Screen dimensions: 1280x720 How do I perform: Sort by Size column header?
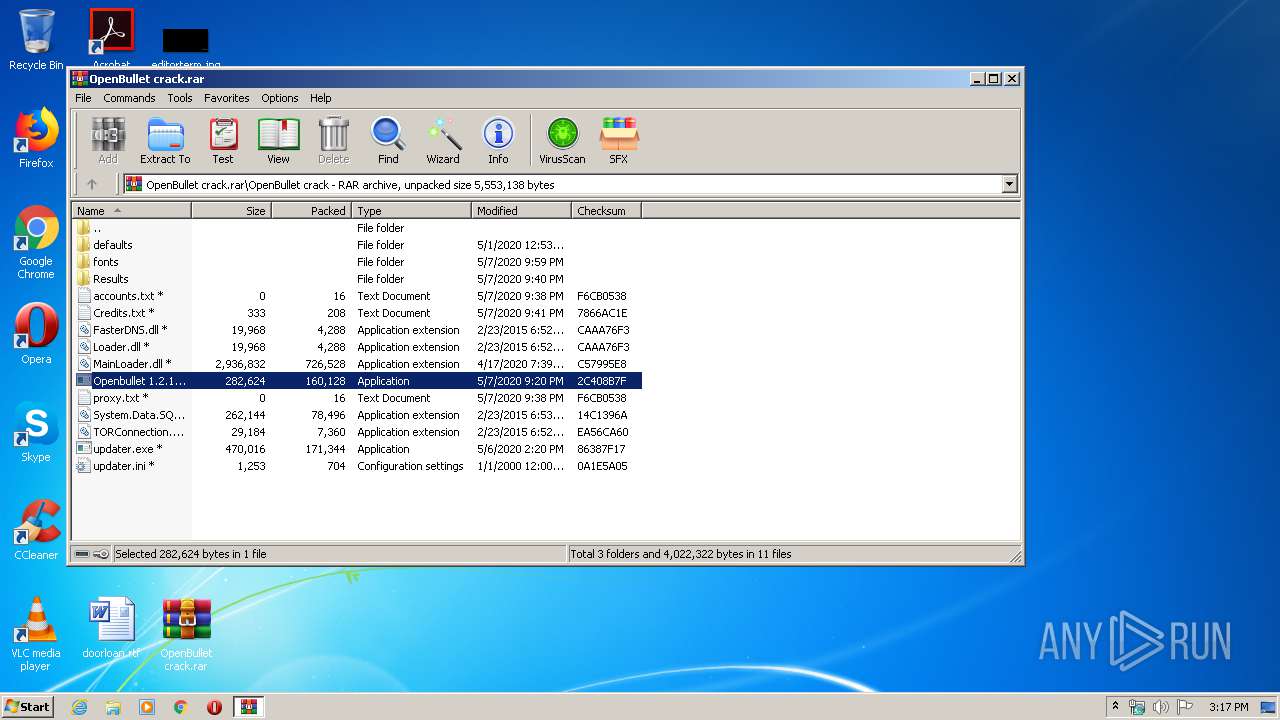pos(231,211)
